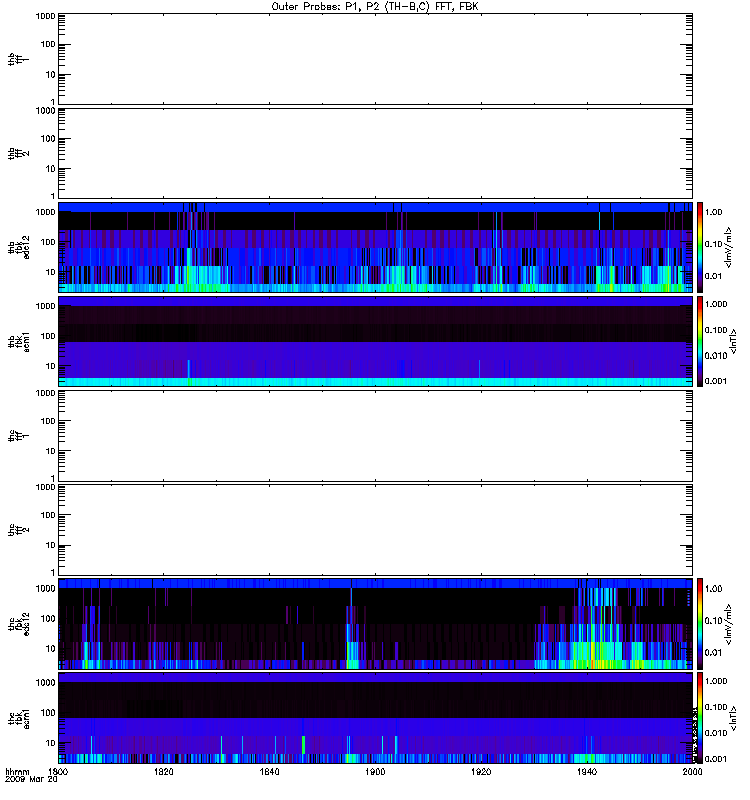Click the "1940" time axis label
The height and width of the screenshot is (800, 750).
pos(587,771)
